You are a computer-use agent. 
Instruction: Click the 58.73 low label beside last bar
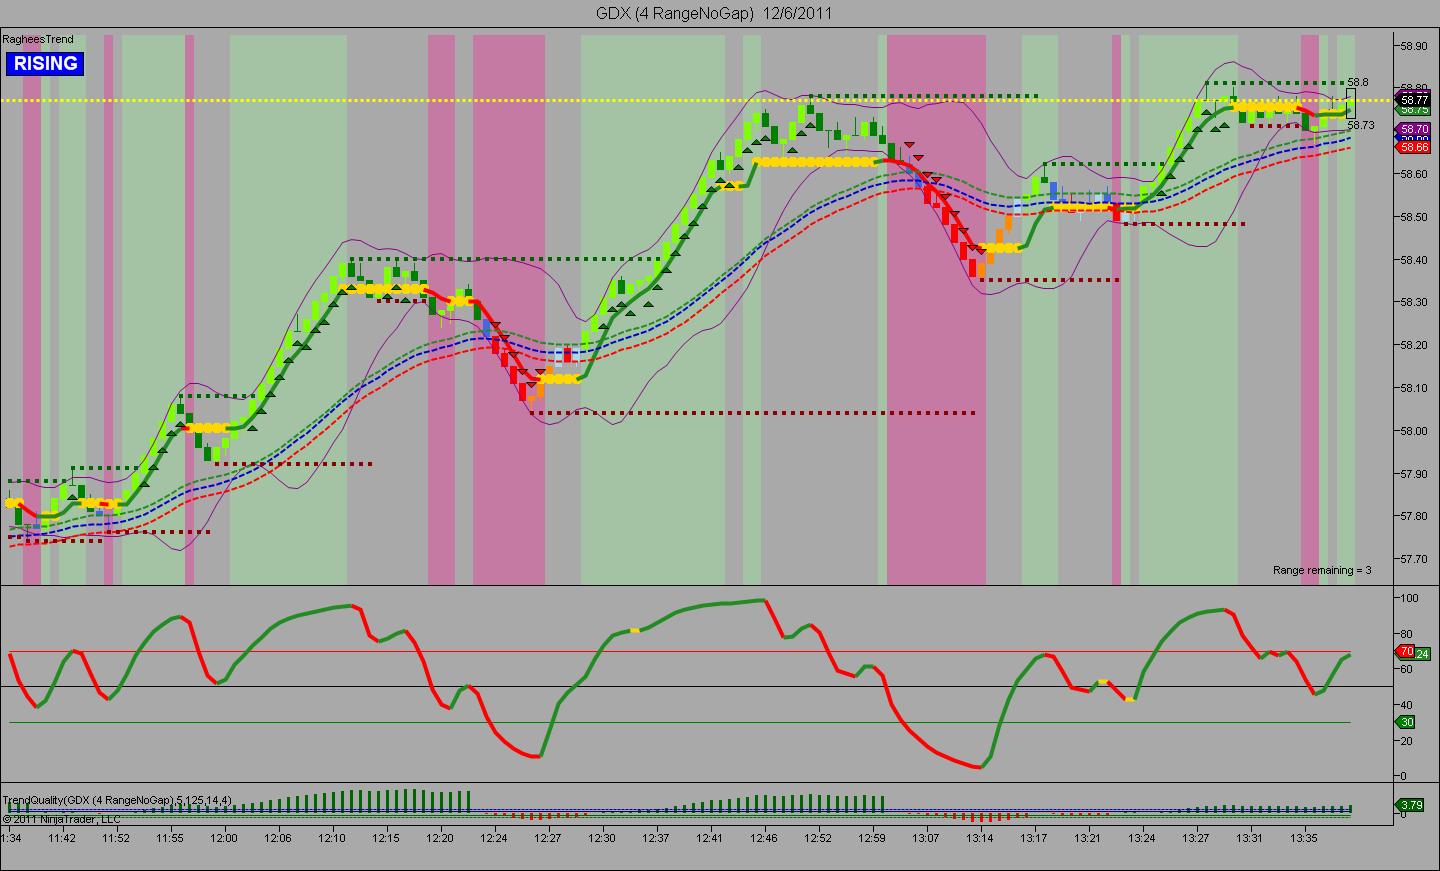(1361, 125)
